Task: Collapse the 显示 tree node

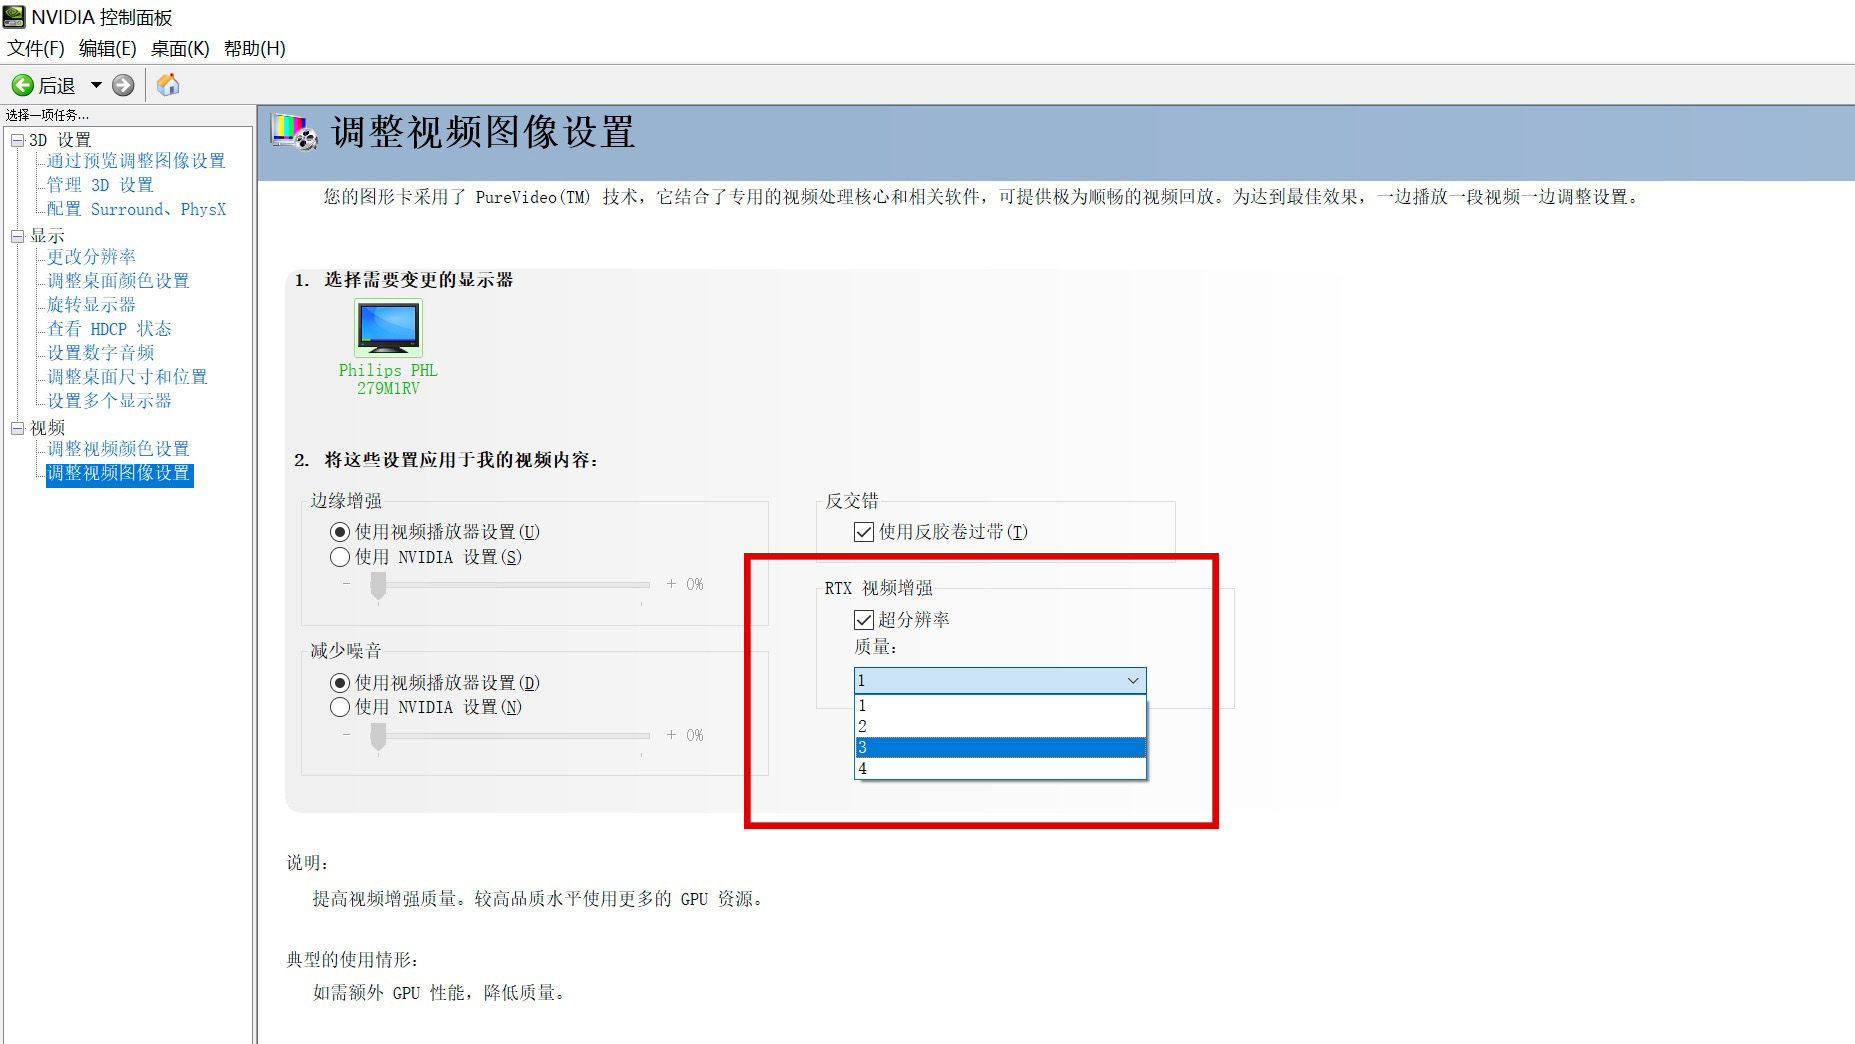Action: [x=17, y=236]
